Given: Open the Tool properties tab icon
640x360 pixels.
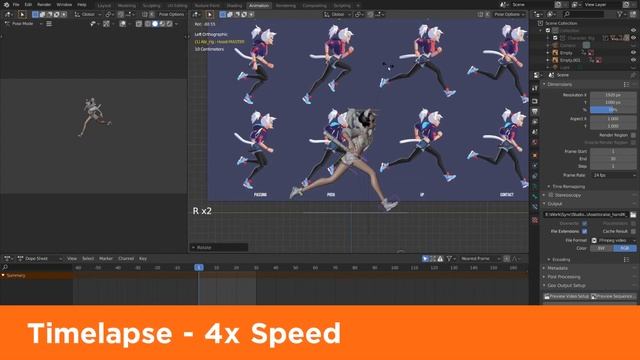Looking at the screenshot, I should pos(535,89).
